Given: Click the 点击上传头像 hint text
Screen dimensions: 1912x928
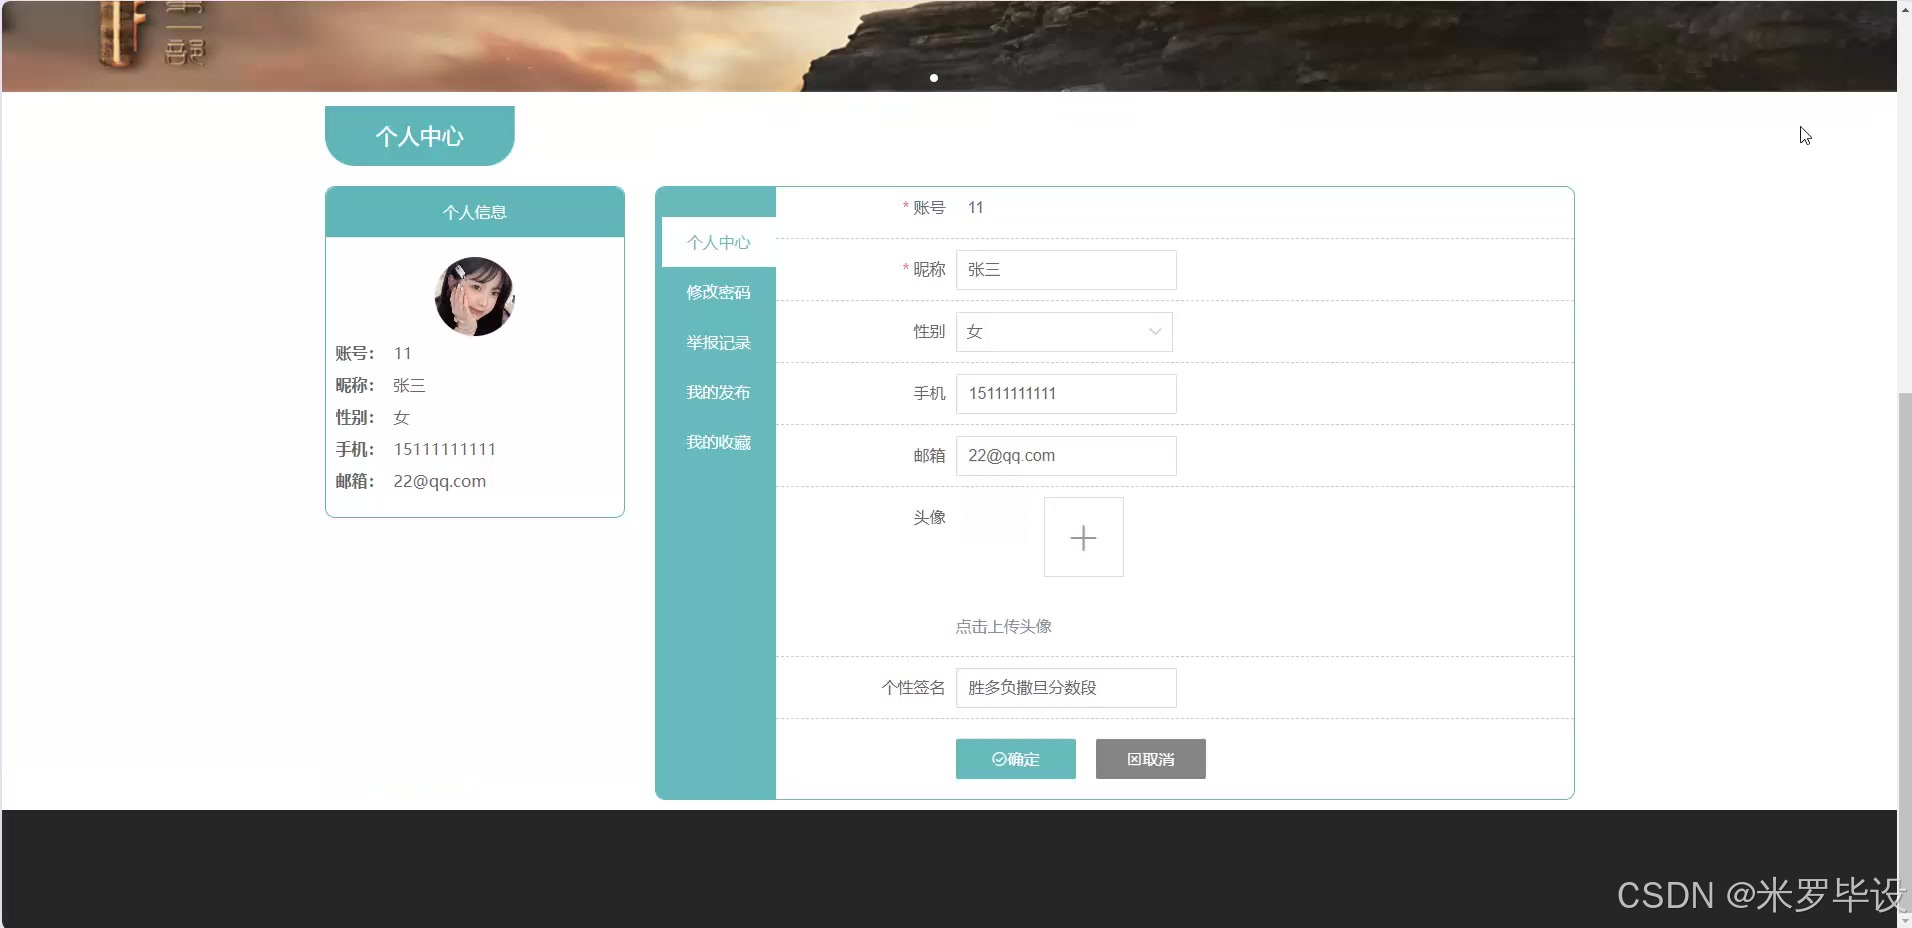Looking at the screenshot, I should (1003, 626).
